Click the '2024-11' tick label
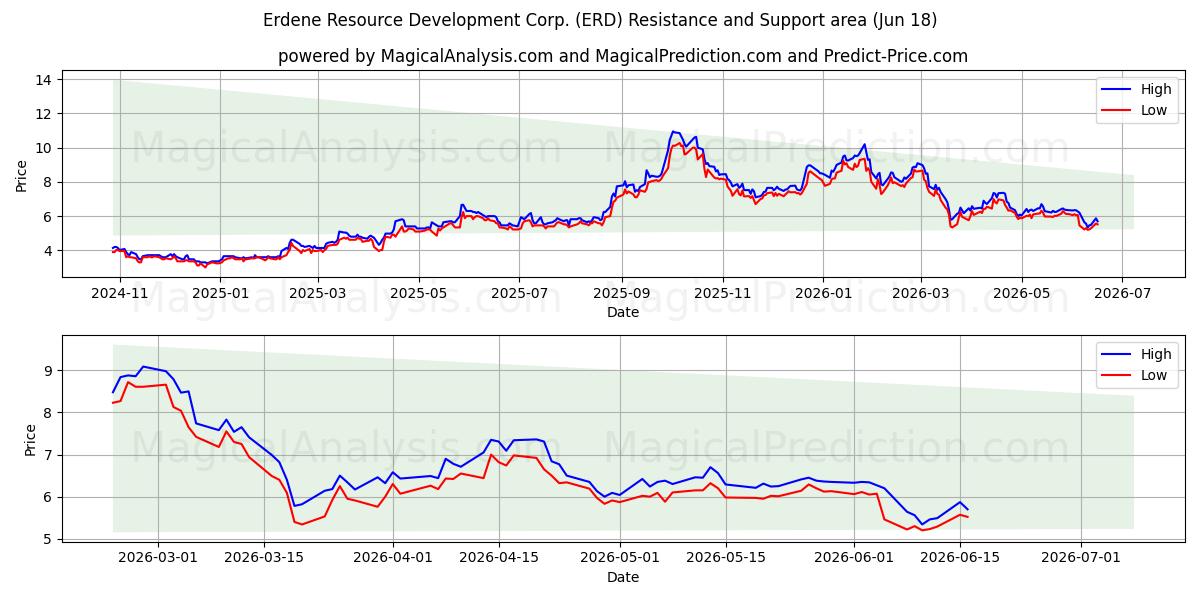This screenshot has width=1200, height=600. 120,293
